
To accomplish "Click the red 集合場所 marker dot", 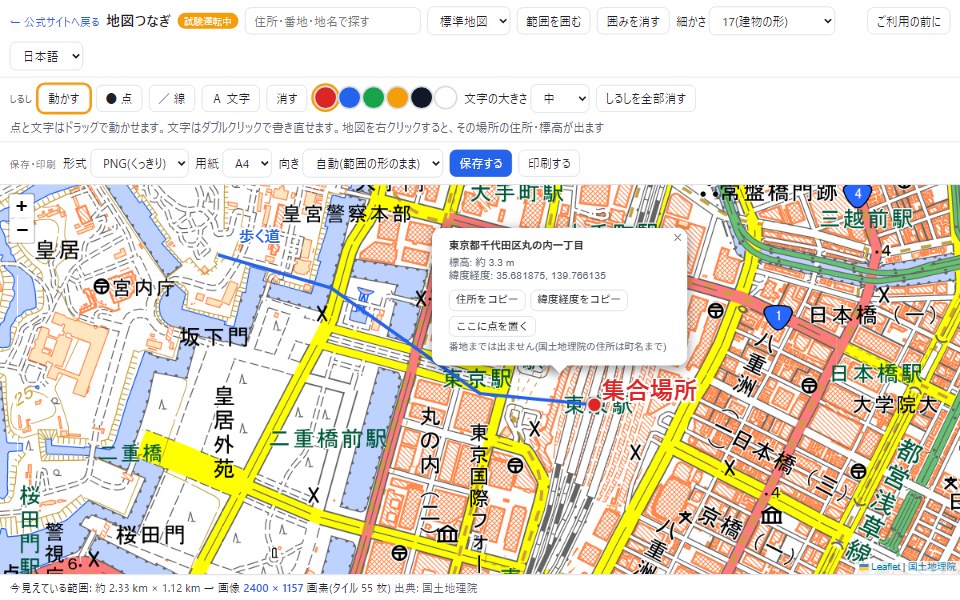I will [594, 404].
